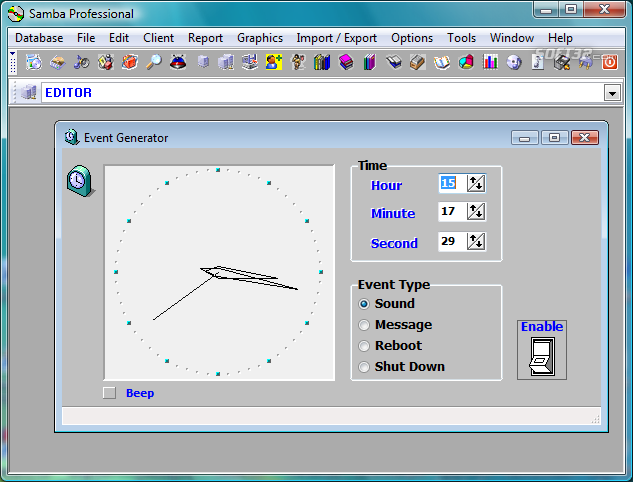Open the Import / Export menu
The height and width of the screenshot is (482, 633).
pyautogui.click(x=336, y=38)
